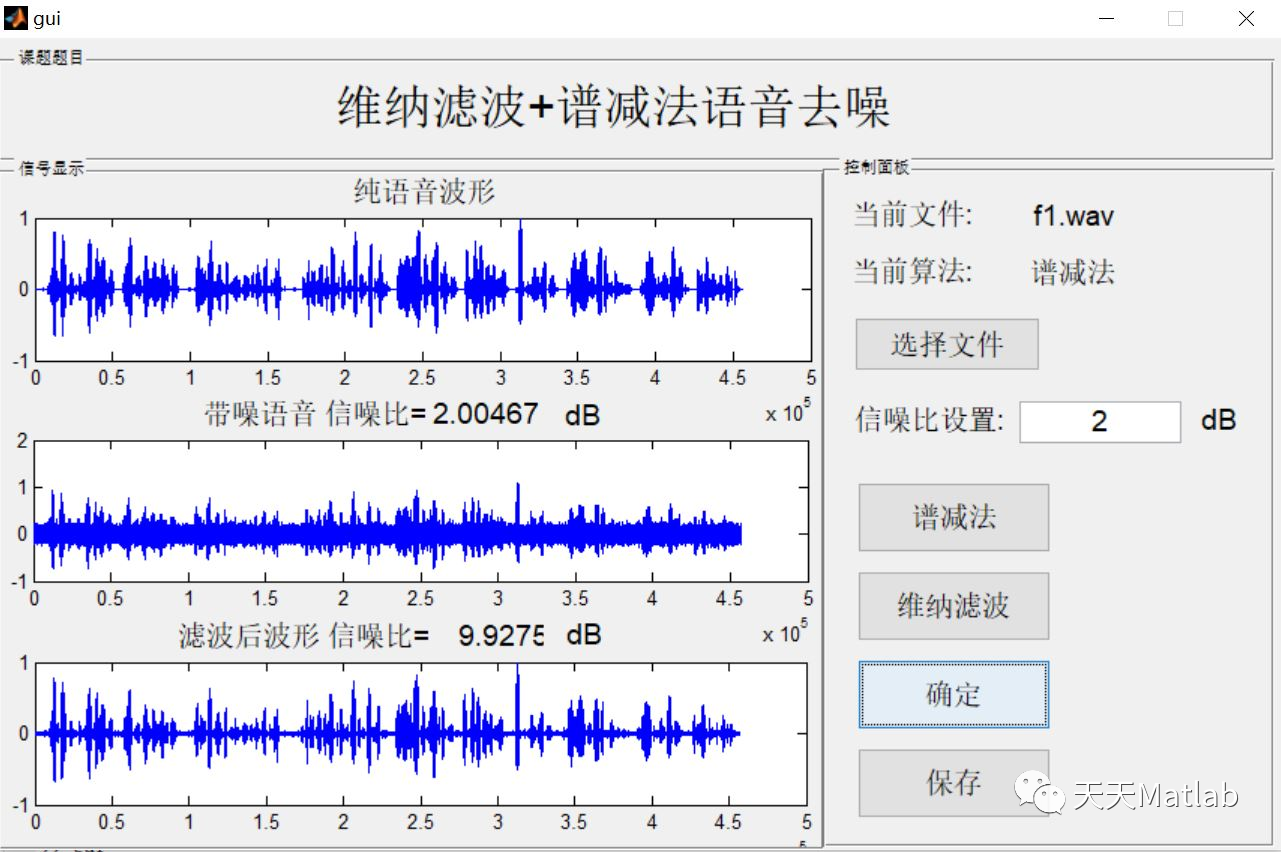Viewport: 1281px width, 852px height.
Task: Apply the 维纳滤波 denoising algorithm
Action: coord(952,606)
